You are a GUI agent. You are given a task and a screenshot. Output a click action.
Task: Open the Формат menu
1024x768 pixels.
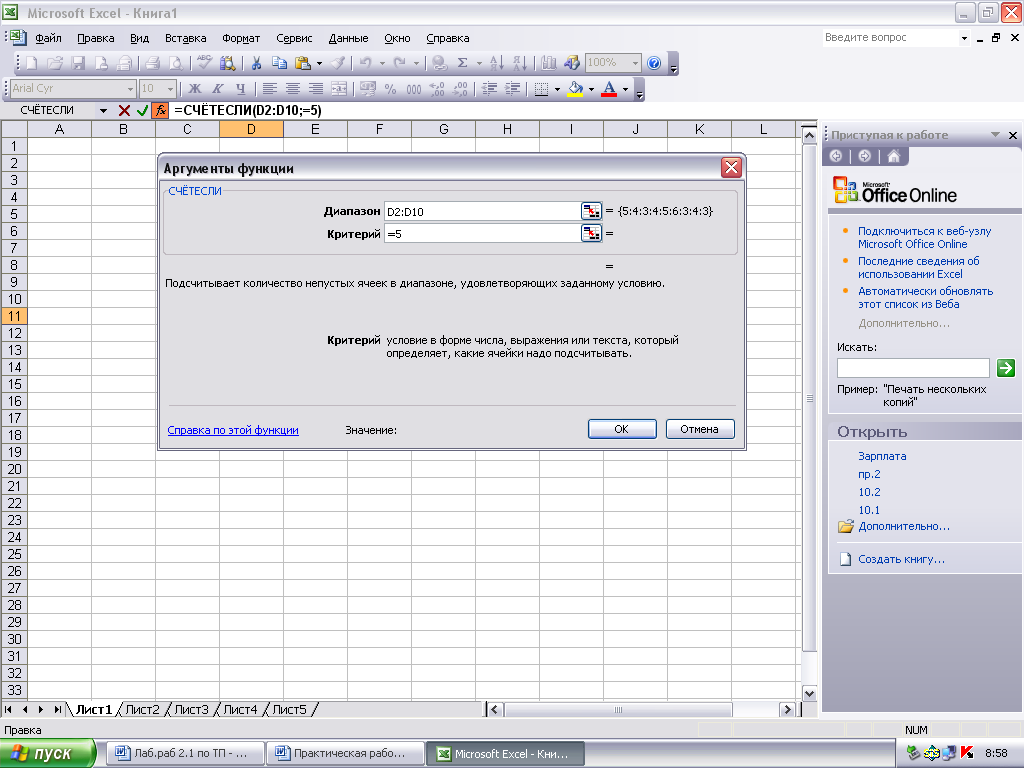pos(241,38)
